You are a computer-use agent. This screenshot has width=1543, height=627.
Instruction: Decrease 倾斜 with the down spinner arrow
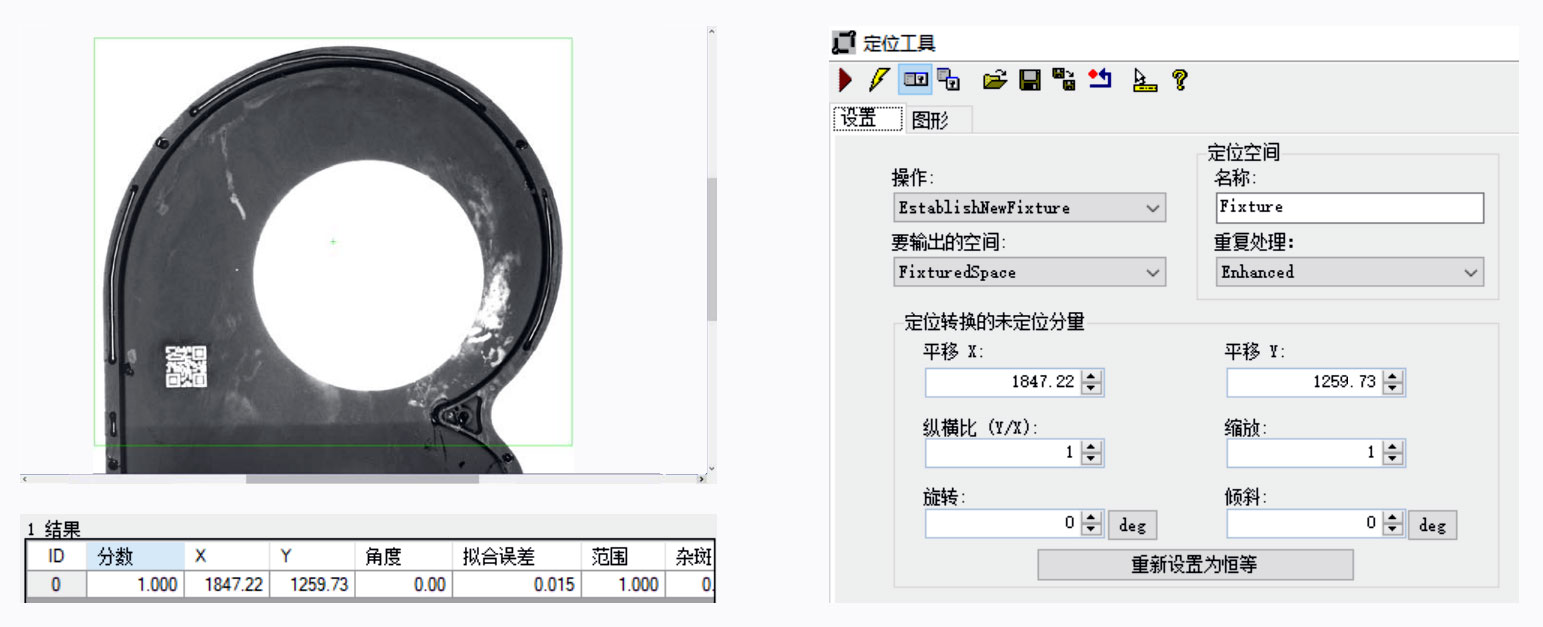click(x=1394, y=529)
